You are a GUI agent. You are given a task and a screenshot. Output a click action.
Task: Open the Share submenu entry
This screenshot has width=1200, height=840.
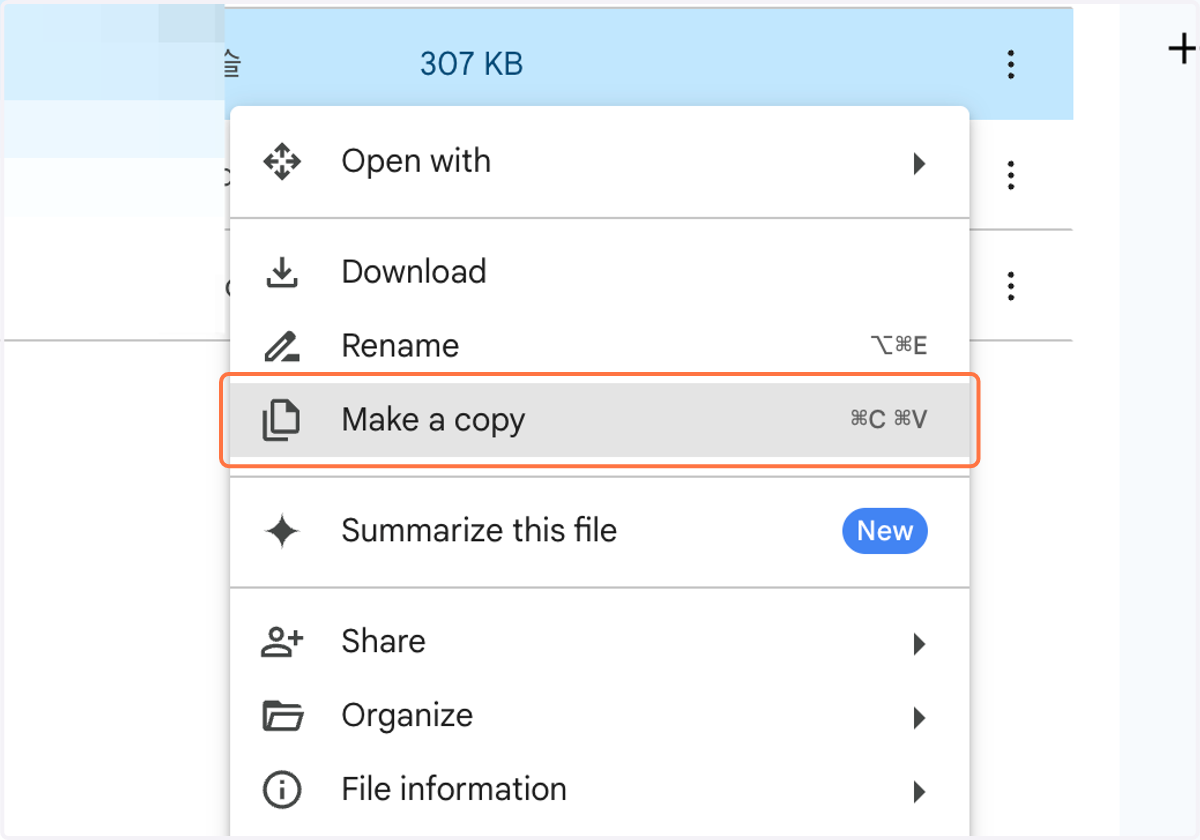click(599, 642)
